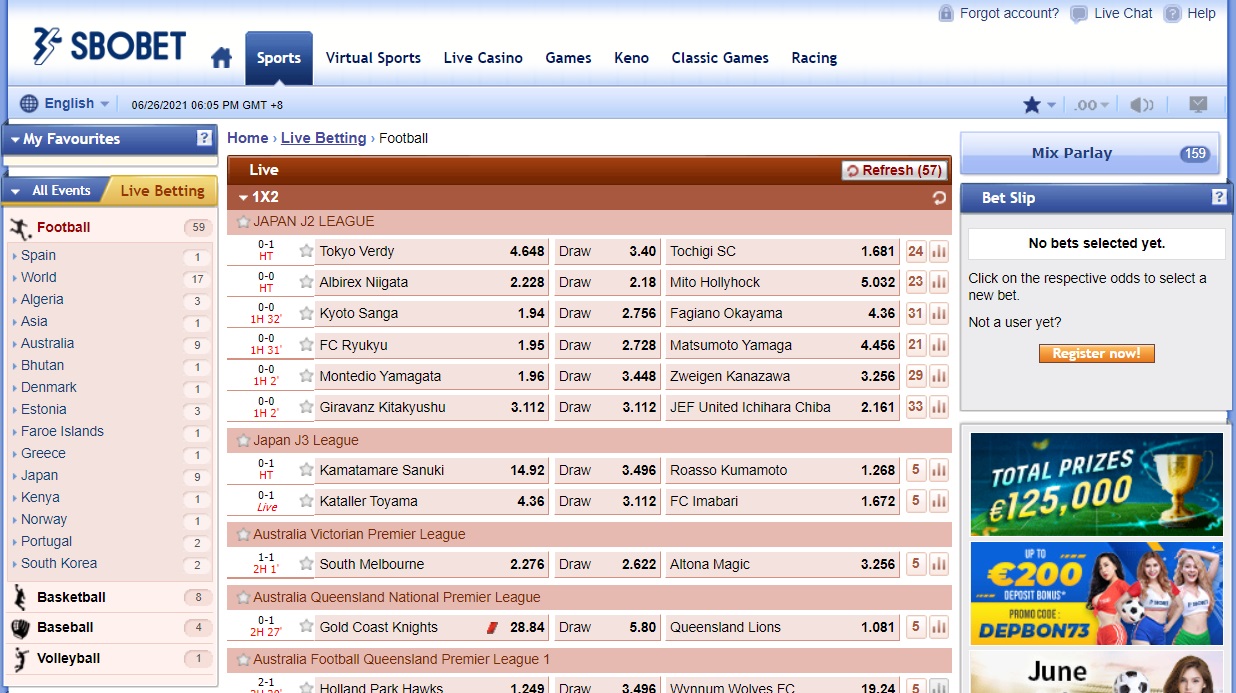
Task: Open the odds format .00 dropdown
Action: (x=1089, y=103)
